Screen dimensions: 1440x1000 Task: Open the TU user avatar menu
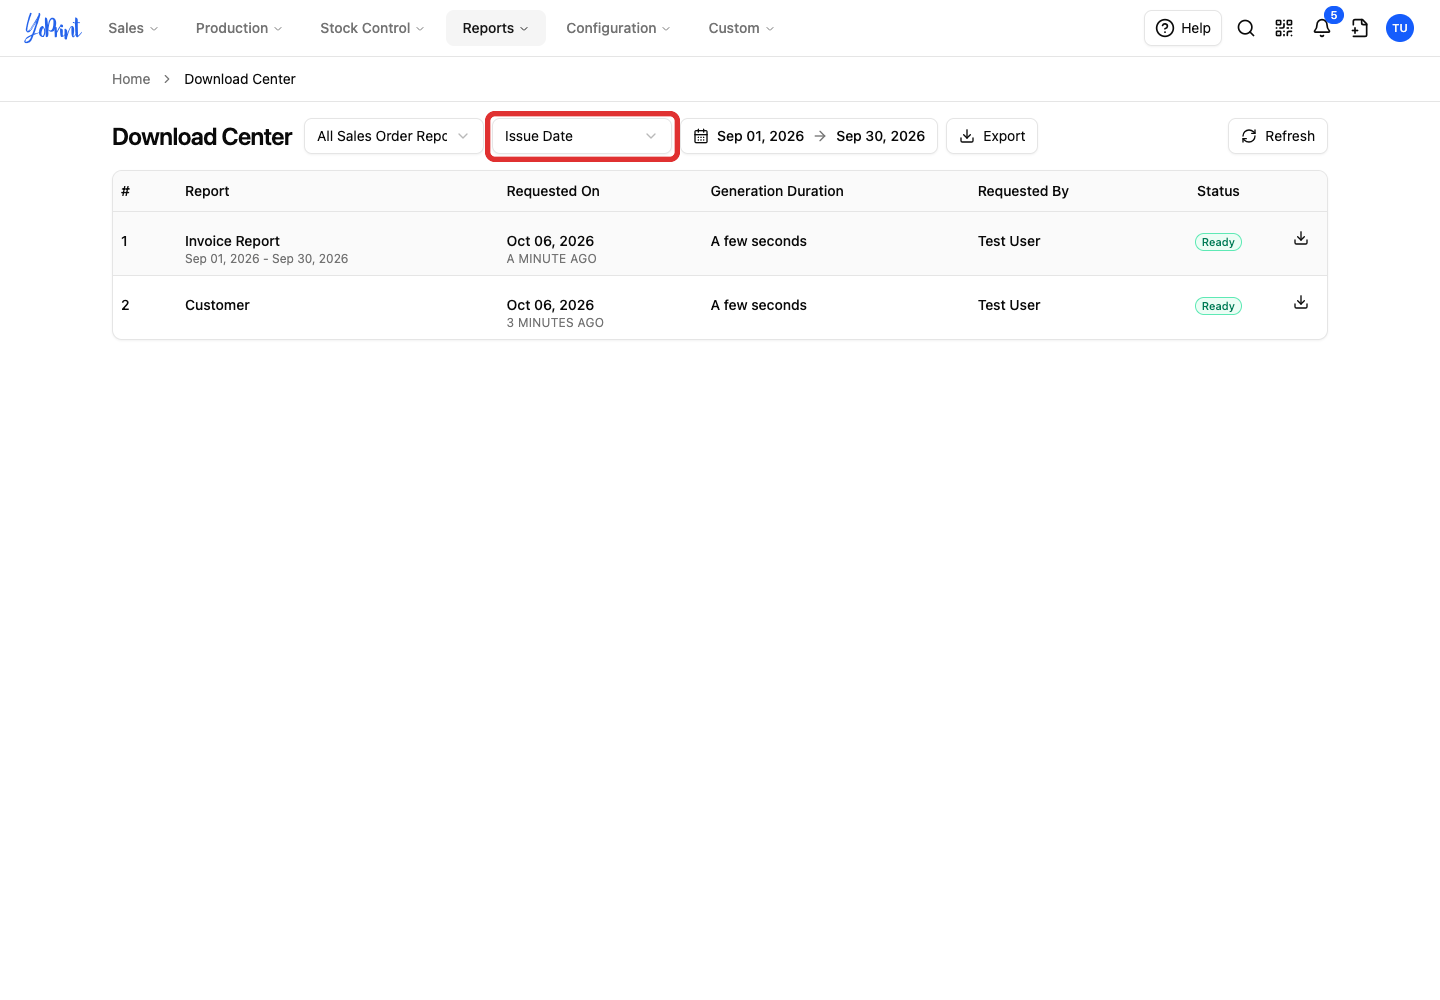point(1400,28)
